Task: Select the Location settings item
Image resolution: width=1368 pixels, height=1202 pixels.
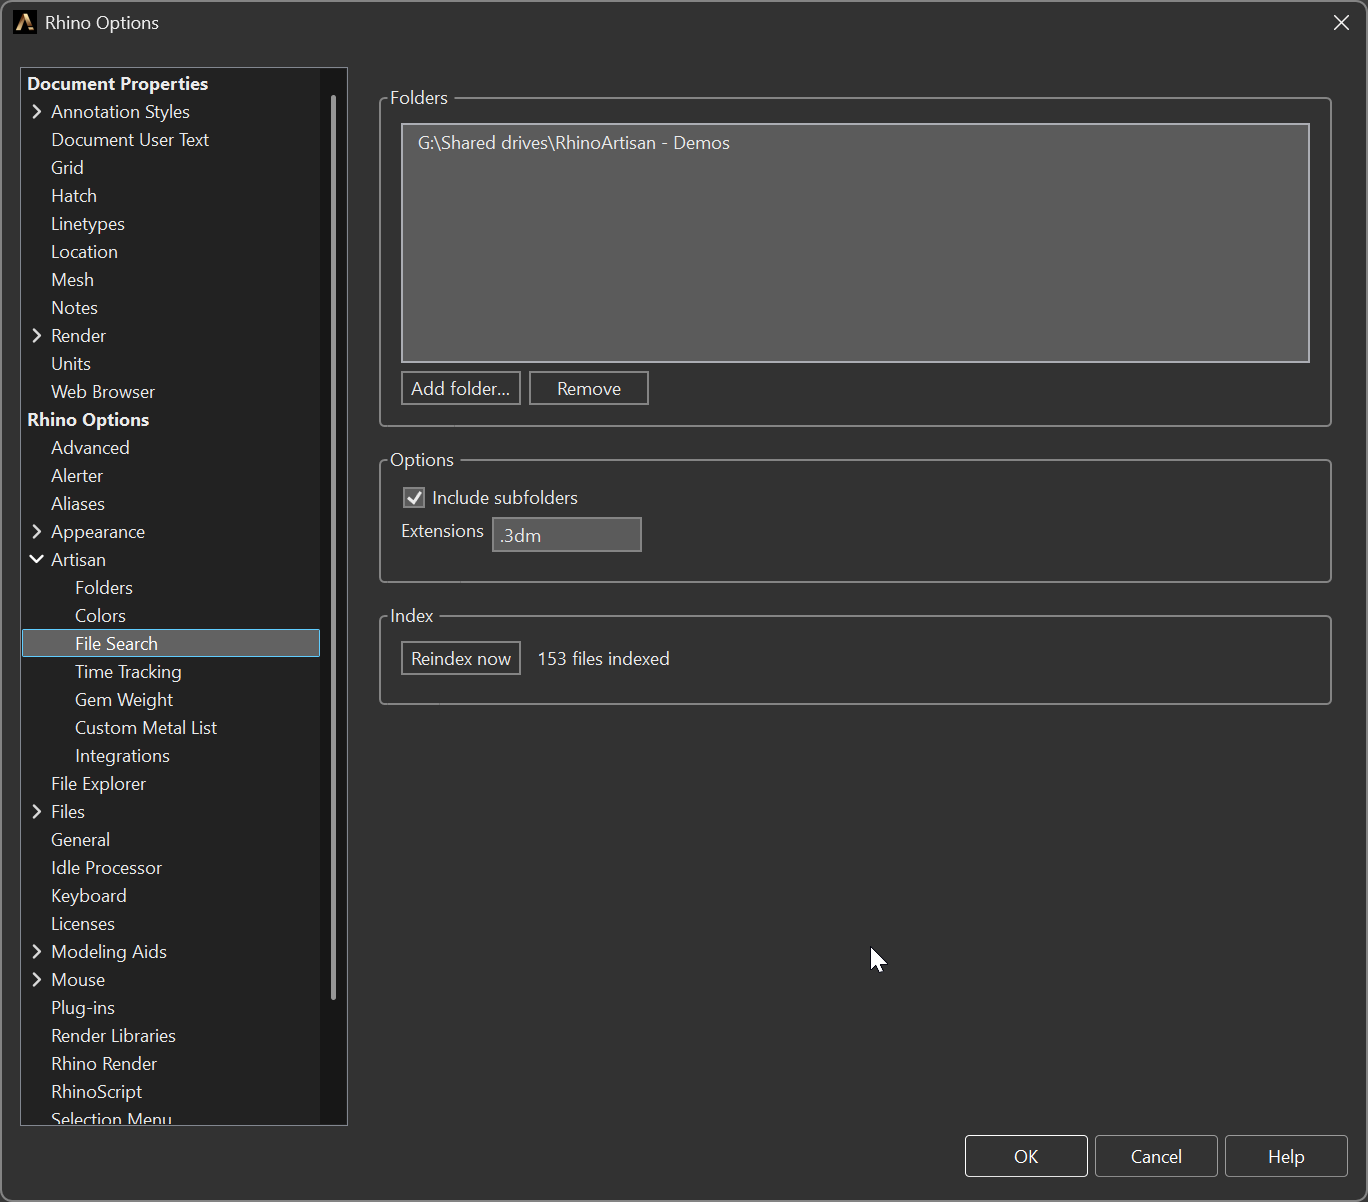Action: pyautogui.click(x=84, y=252)
